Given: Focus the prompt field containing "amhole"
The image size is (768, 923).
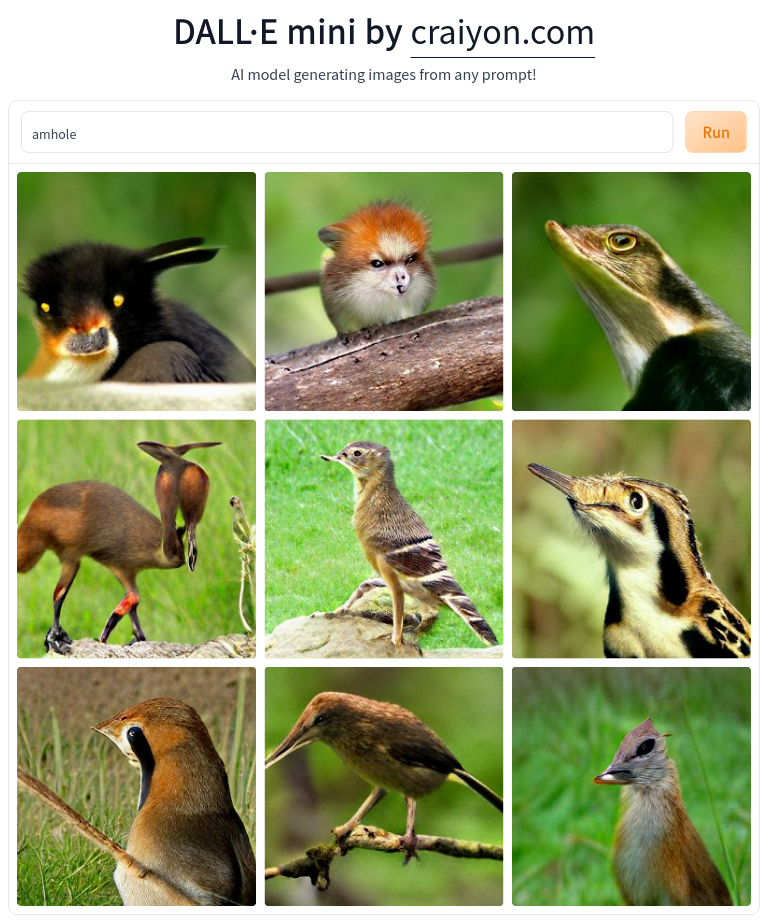Looking at the screenshot, I should (347, 132).
